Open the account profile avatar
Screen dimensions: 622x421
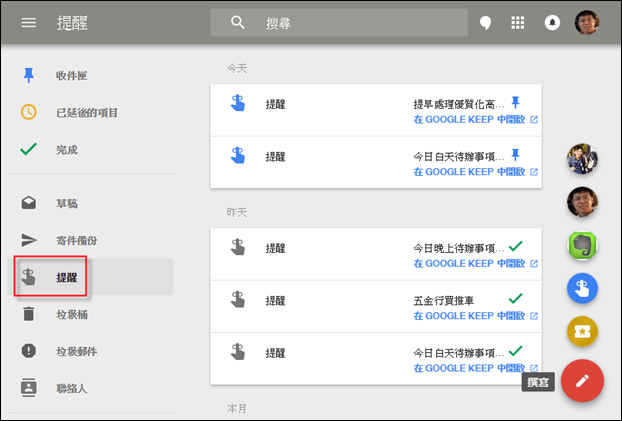(x=587, y=23)
